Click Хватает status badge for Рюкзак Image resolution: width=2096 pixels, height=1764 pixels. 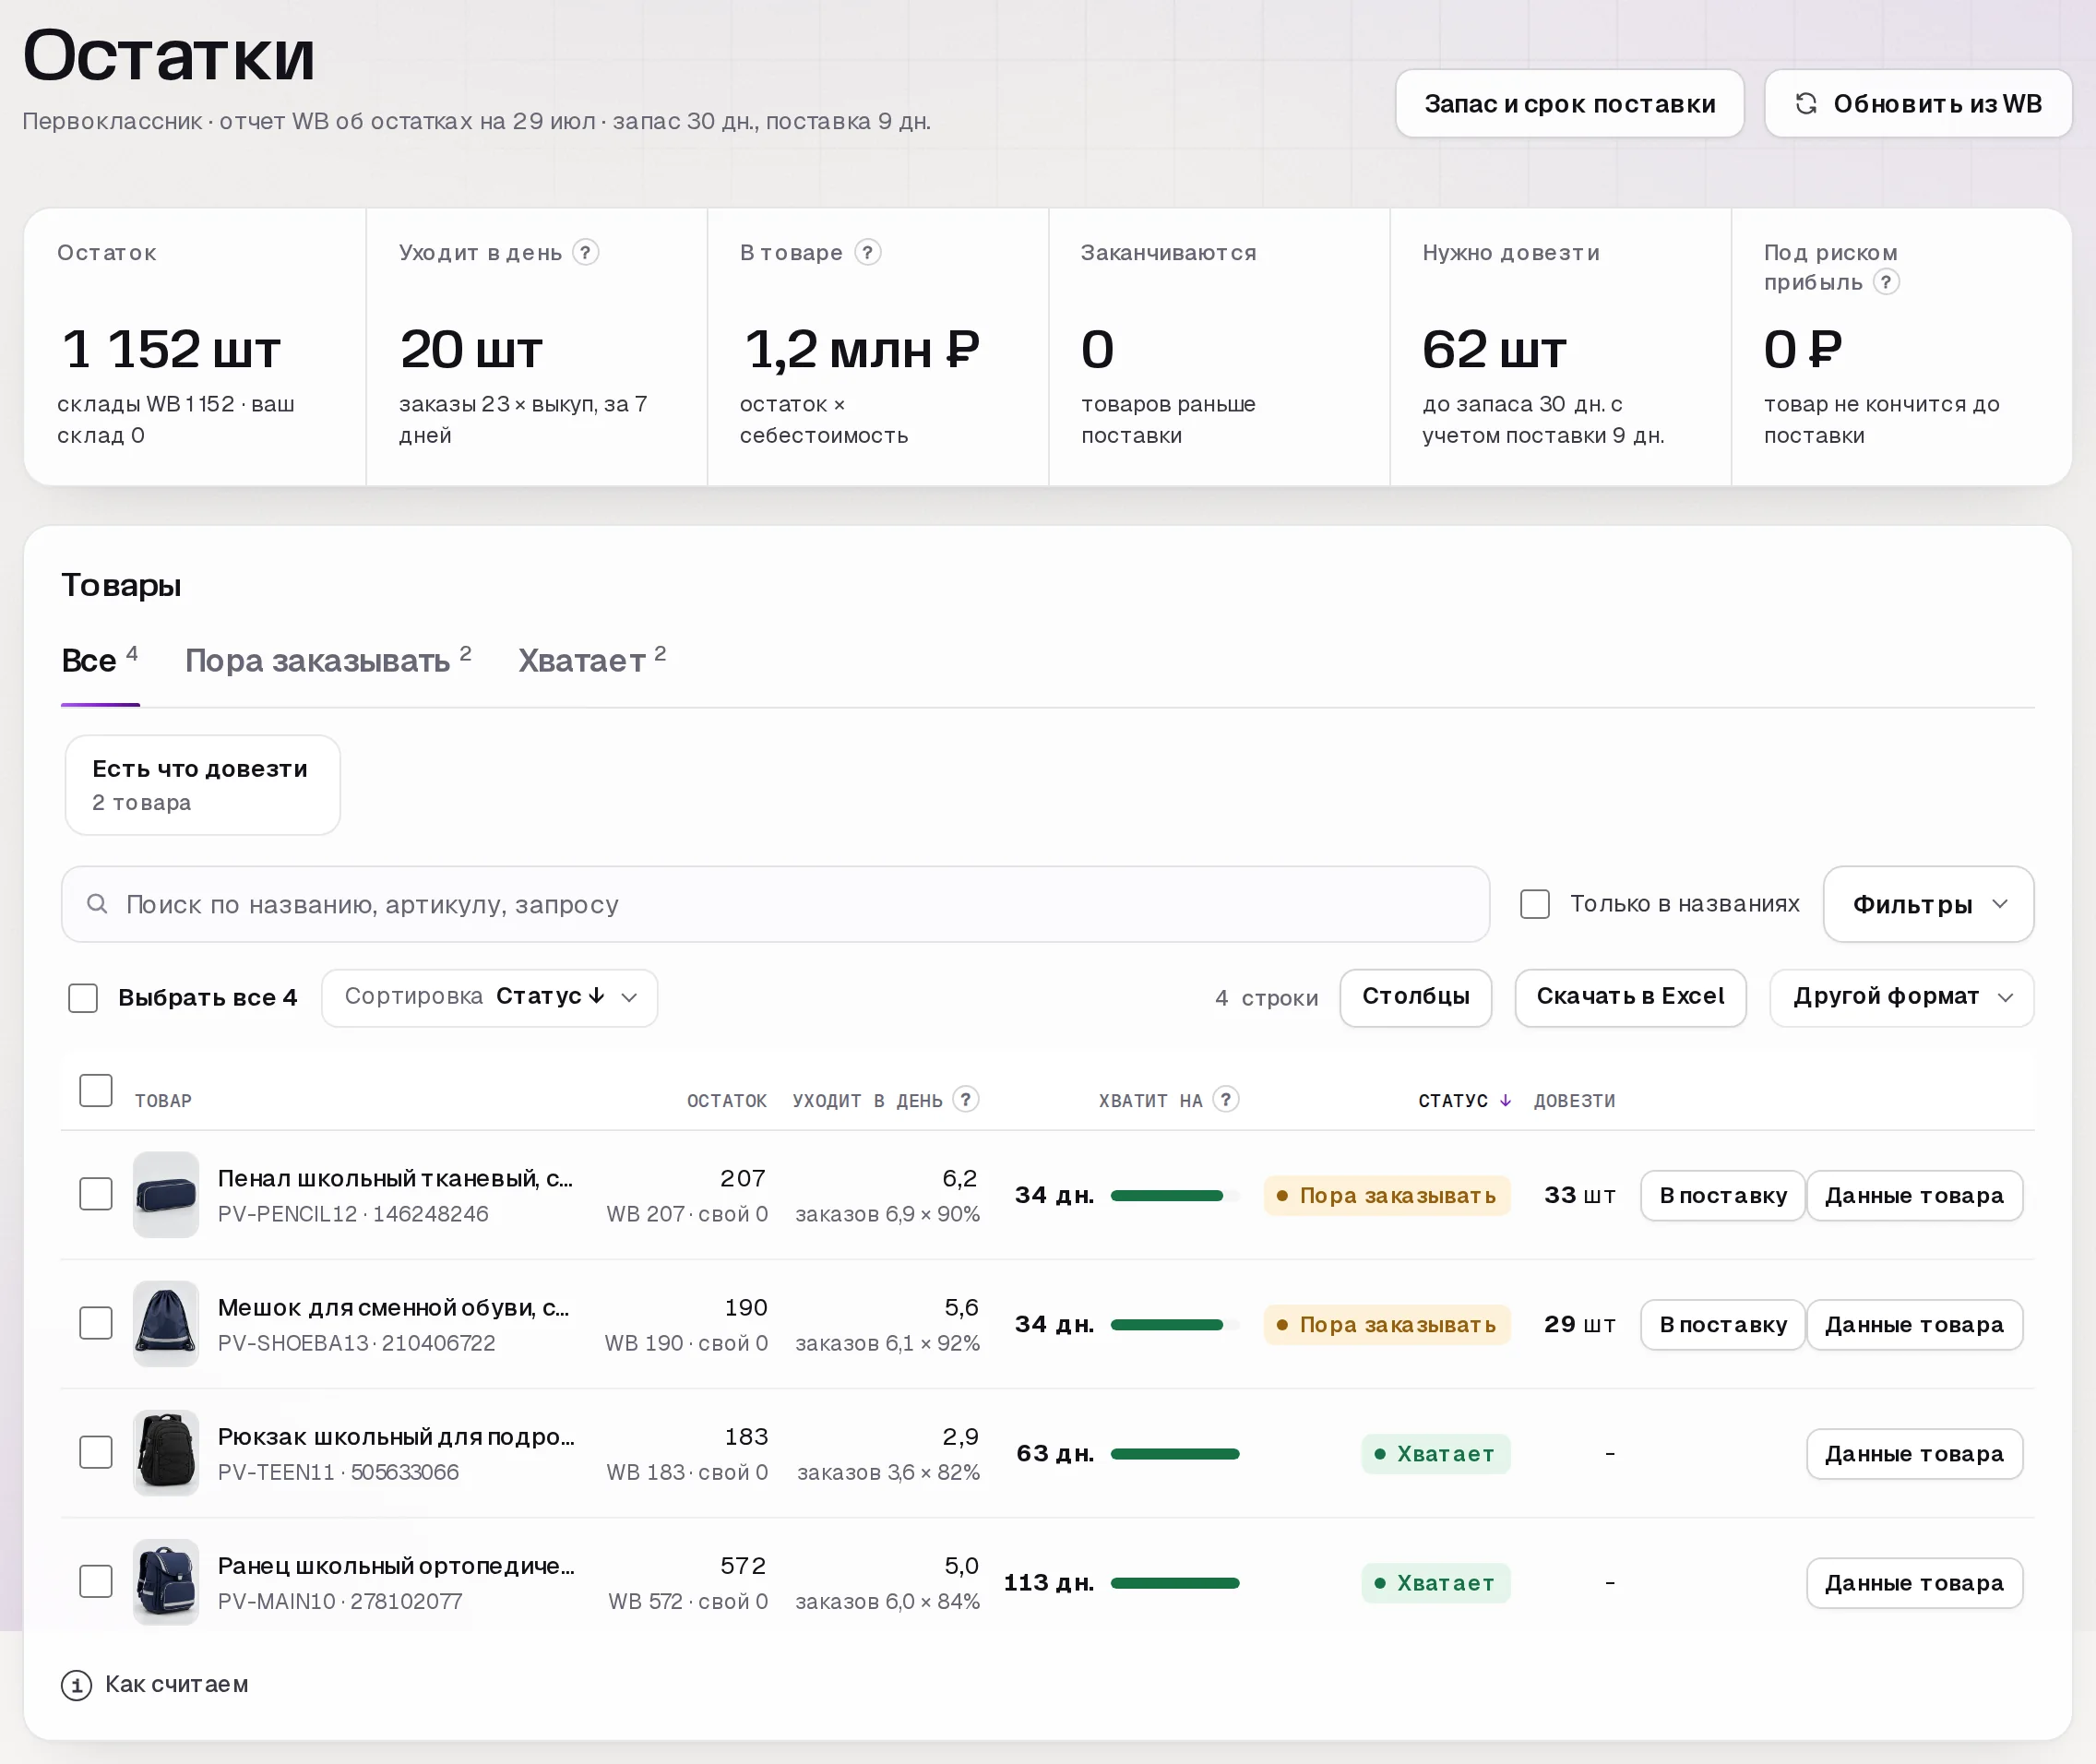(1435, 1453)
